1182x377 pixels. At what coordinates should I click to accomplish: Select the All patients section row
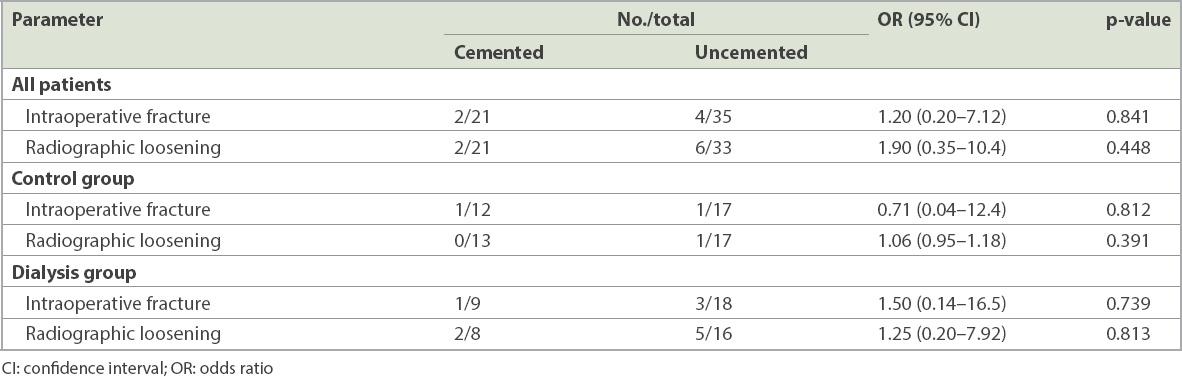591,84
